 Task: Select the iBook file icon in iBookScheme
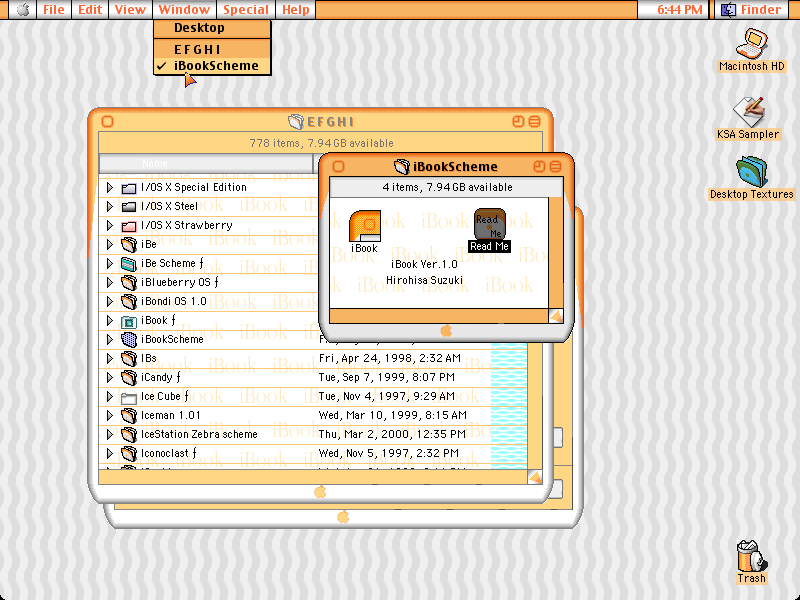tap(365, 226)
